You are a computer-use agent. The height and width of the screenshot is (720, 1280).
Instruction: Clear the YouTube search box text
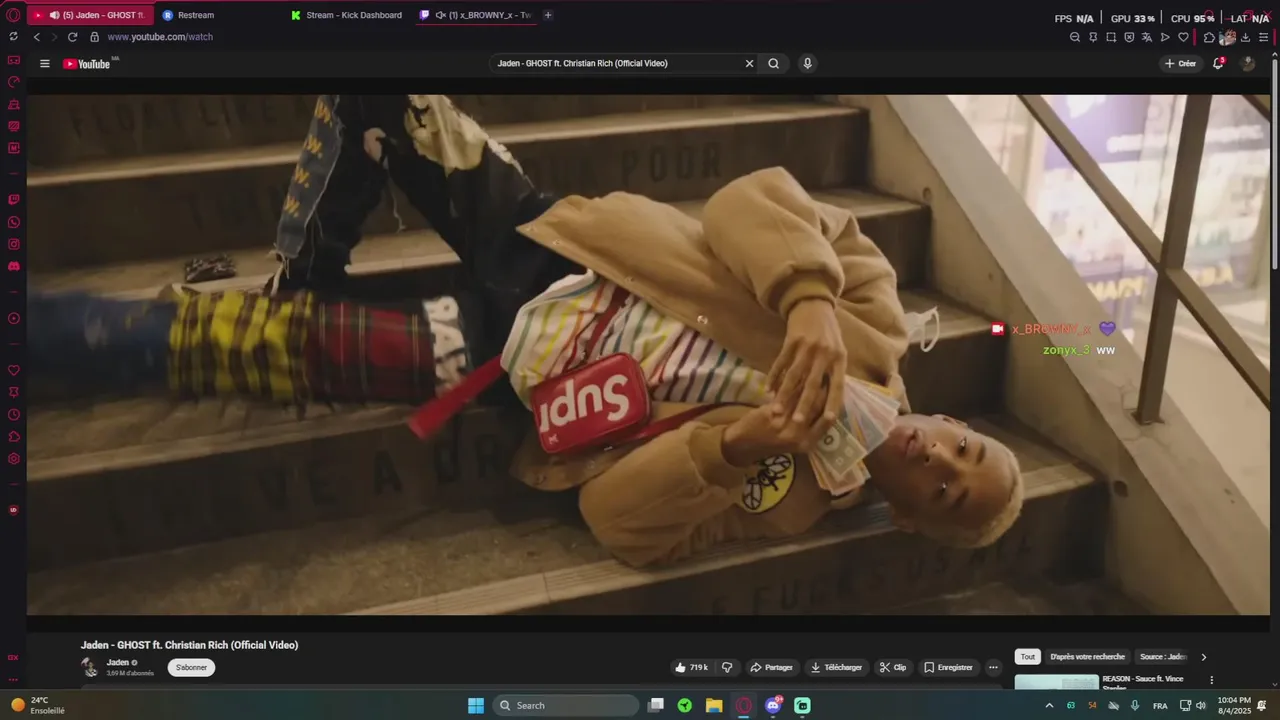pos(749,63)
